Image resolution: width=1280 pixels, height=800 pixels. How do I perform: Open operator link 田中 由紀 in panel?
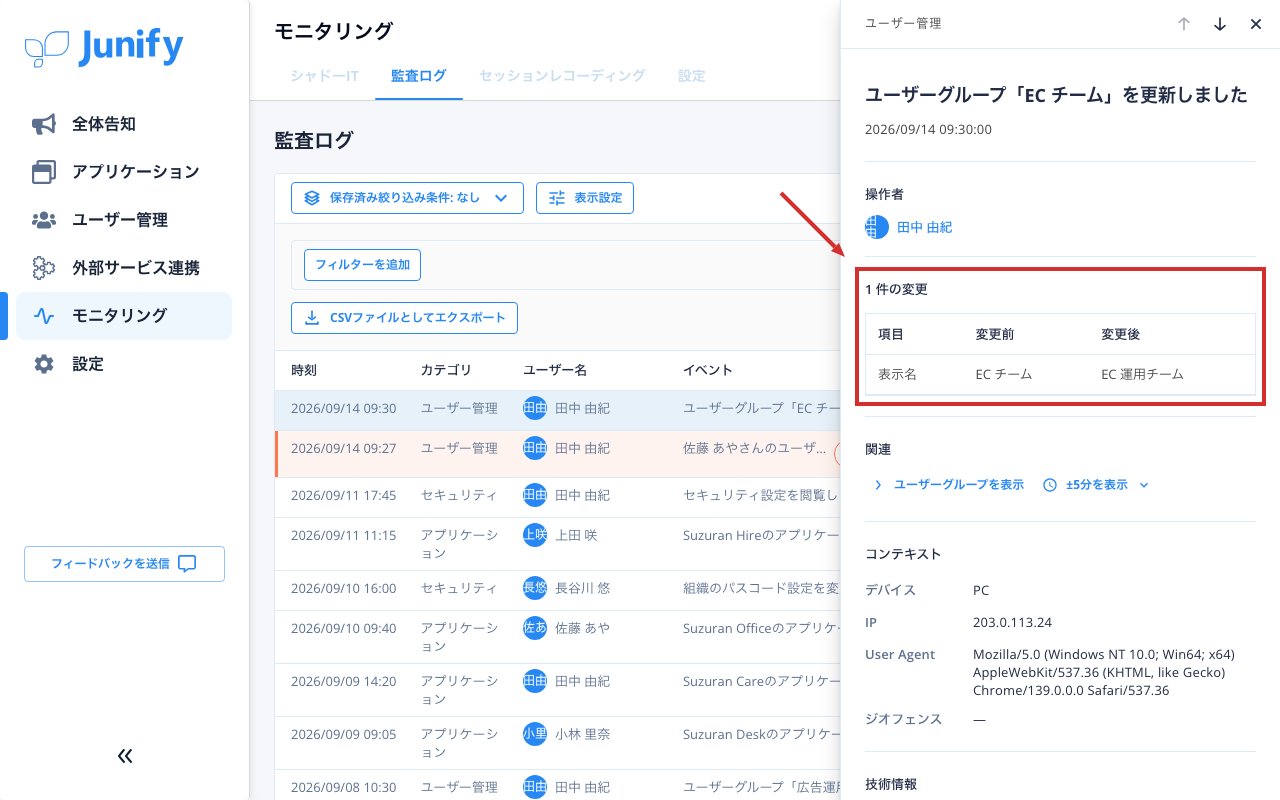[x=925, y=228]
